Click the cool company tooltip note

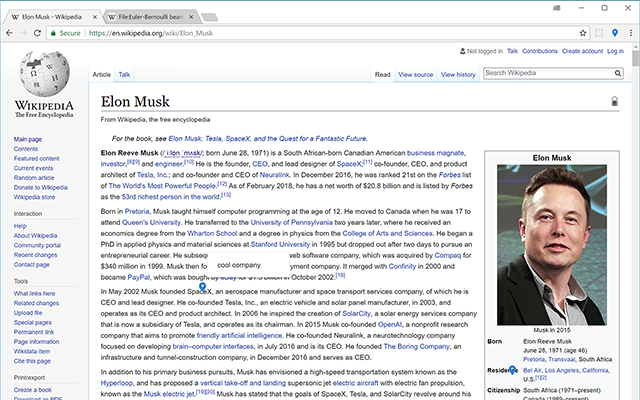(248, 265)
